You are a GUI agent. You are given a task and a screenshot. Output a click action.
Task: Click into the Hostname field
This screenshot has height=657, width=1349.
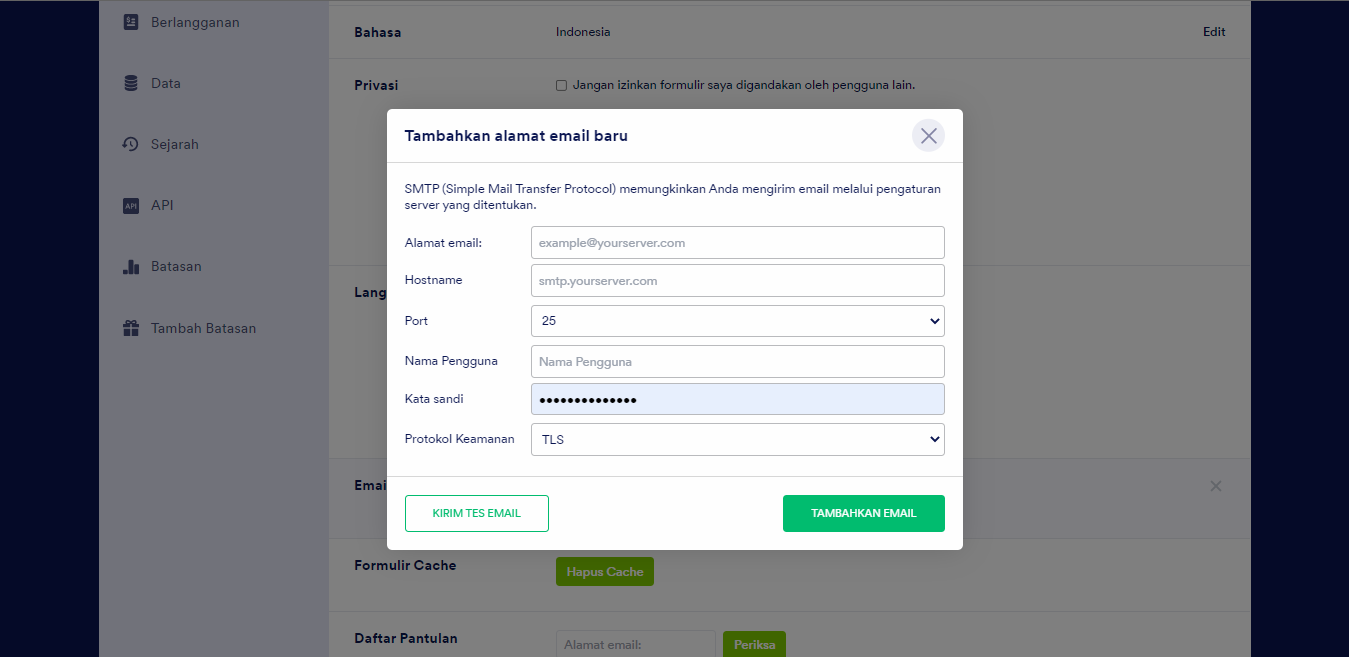[737, 281]
